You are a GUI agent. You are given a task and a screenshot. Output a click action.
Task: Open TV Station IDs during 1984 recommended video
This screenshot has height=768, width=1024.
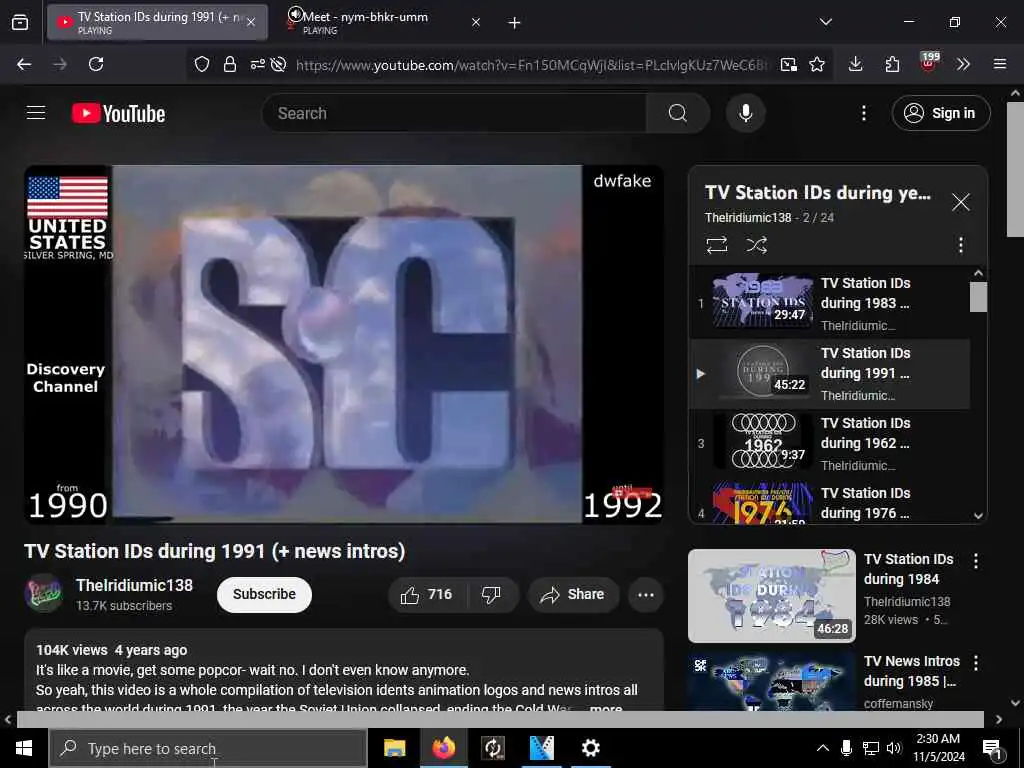771,596
